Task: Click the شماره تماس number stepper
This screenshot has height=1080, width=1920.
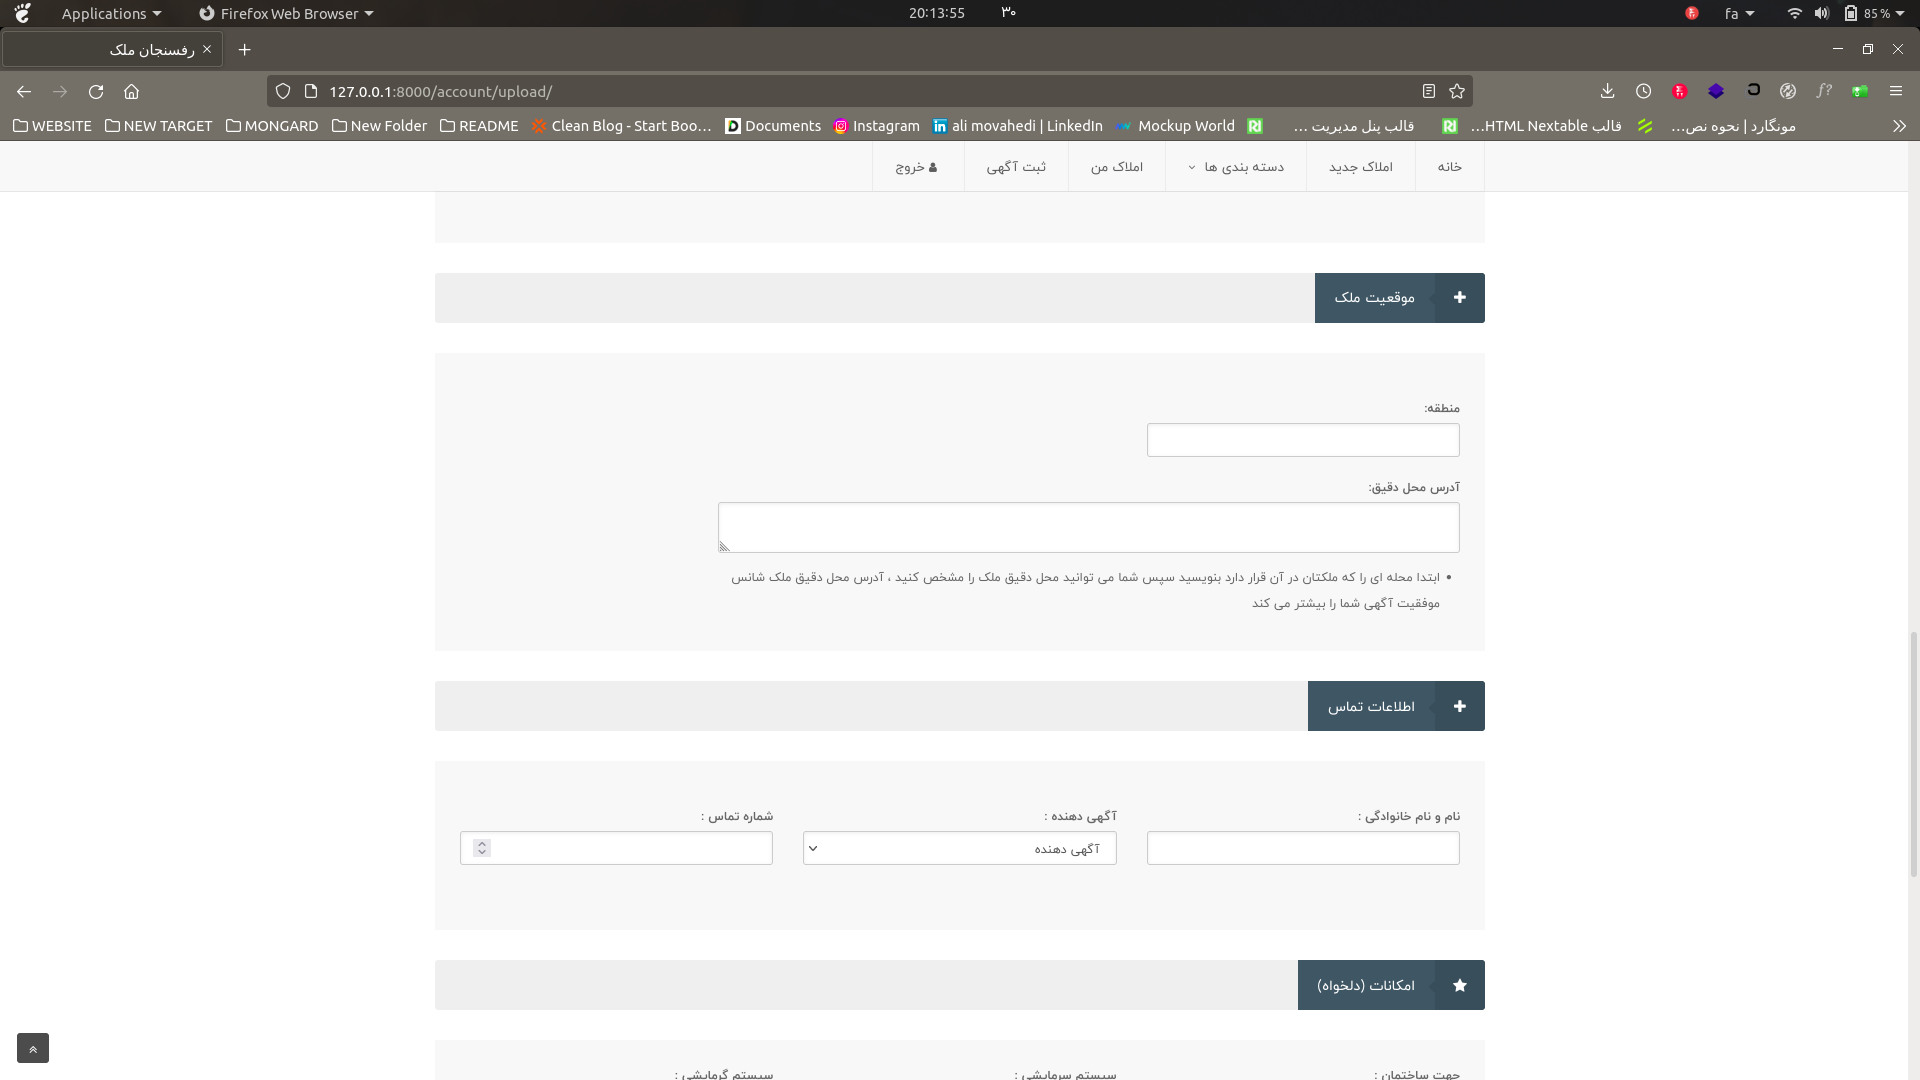Action: 482,848
